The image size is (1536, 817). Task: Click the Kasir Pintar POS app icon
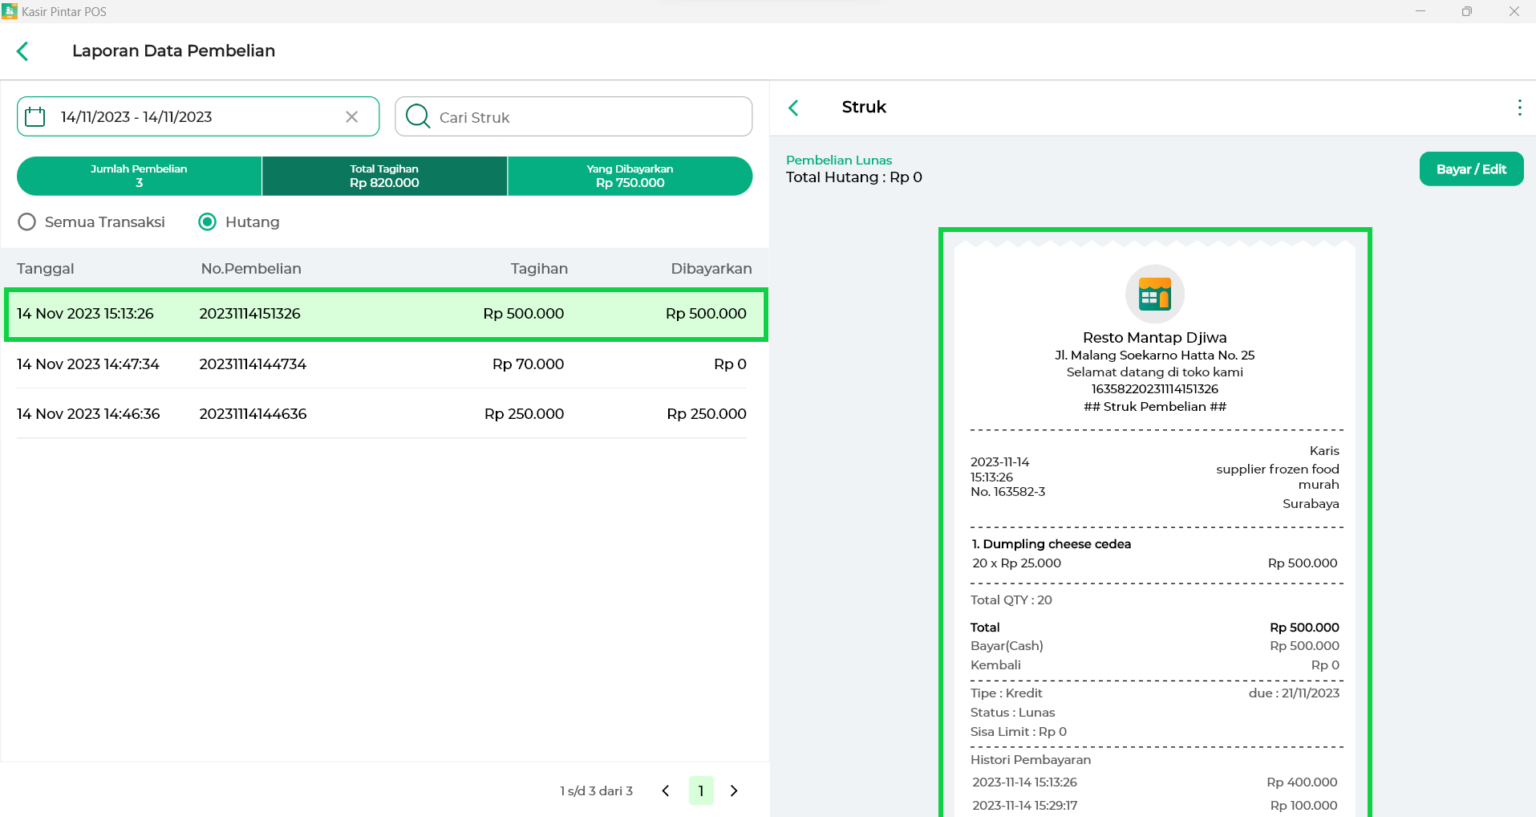point(10,11)
